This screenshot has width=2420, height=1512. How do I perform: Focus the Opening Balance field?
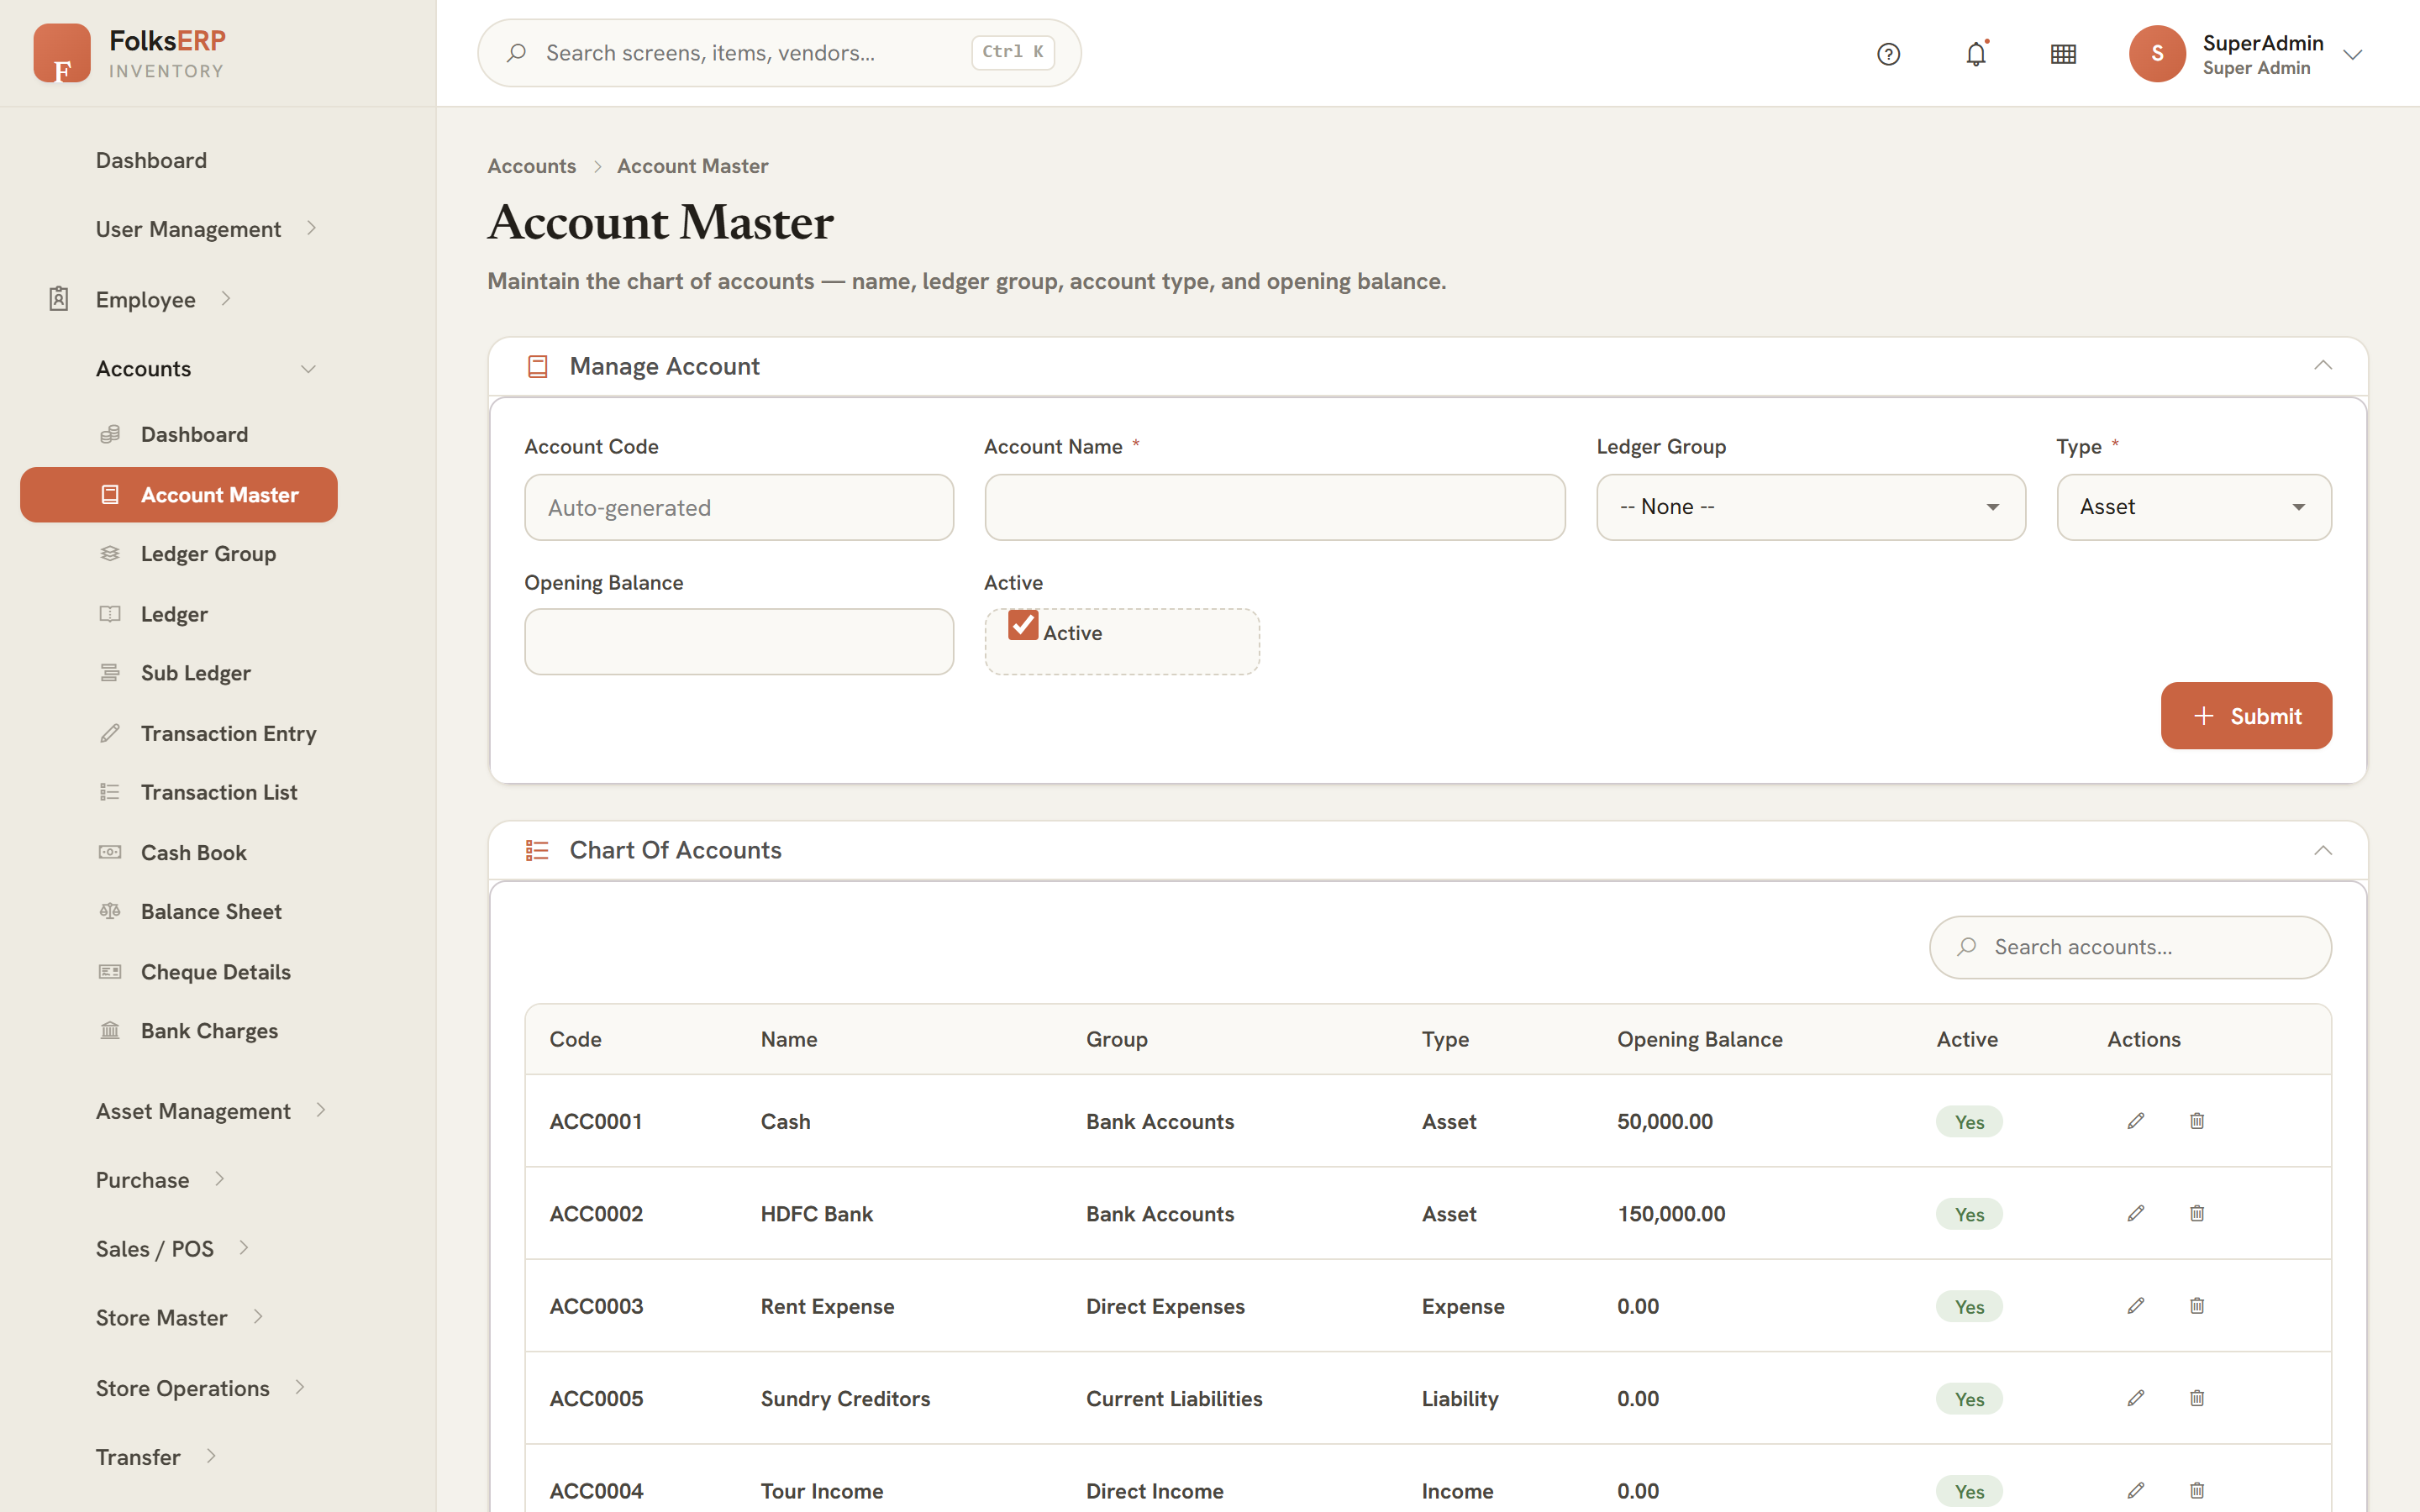tap(739, 642)
